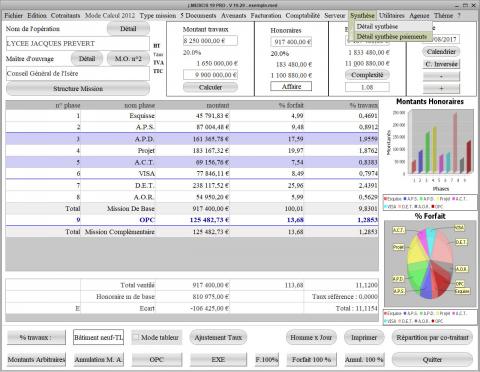Open the Cotraitants menu
480x372 pixels.
point(65,16)
